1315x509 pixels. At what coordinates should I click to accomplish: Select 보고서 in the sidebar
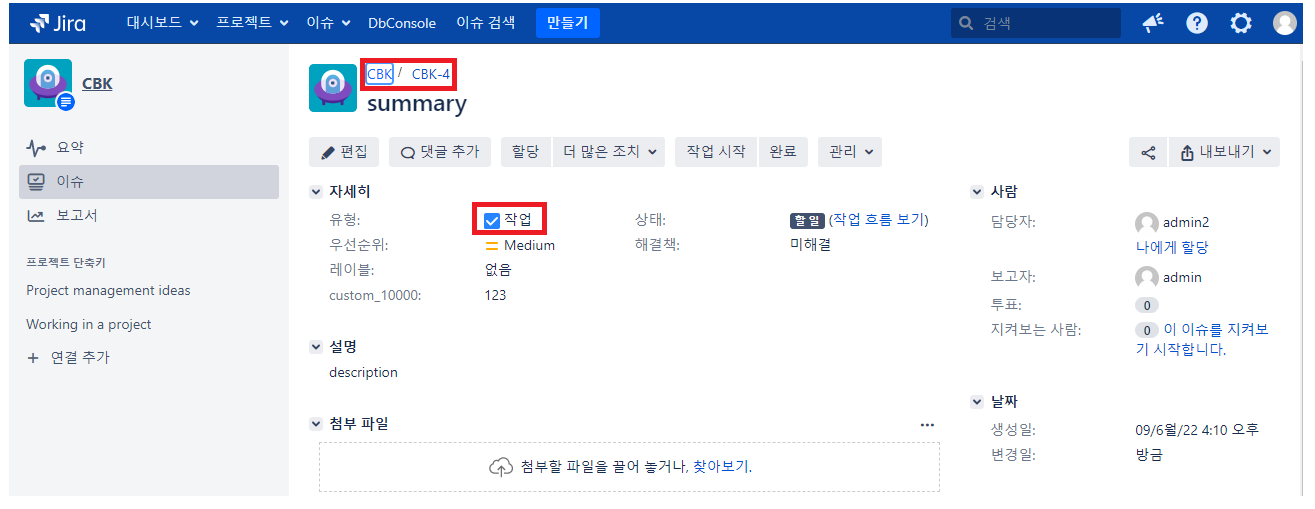pyautogui.click(x=77, y=215)
